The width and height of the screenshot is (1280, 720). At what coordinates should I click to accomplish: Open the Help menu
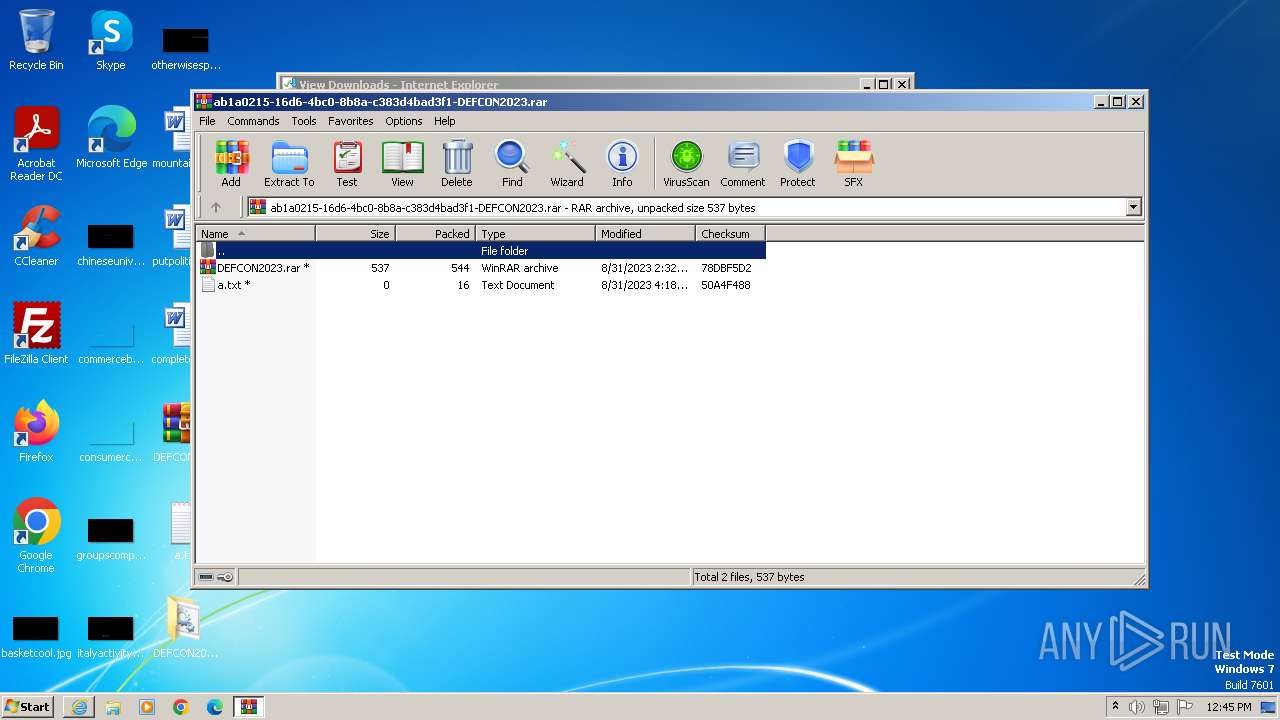point(445,121)
